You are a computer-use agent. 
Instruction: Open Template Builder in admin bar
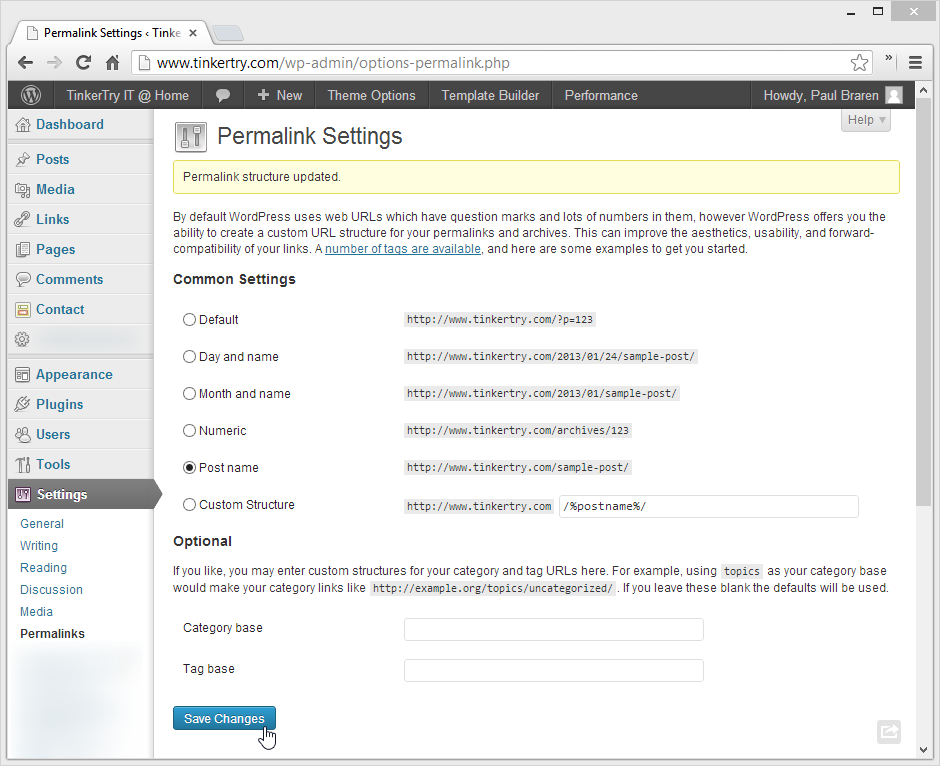490,95
